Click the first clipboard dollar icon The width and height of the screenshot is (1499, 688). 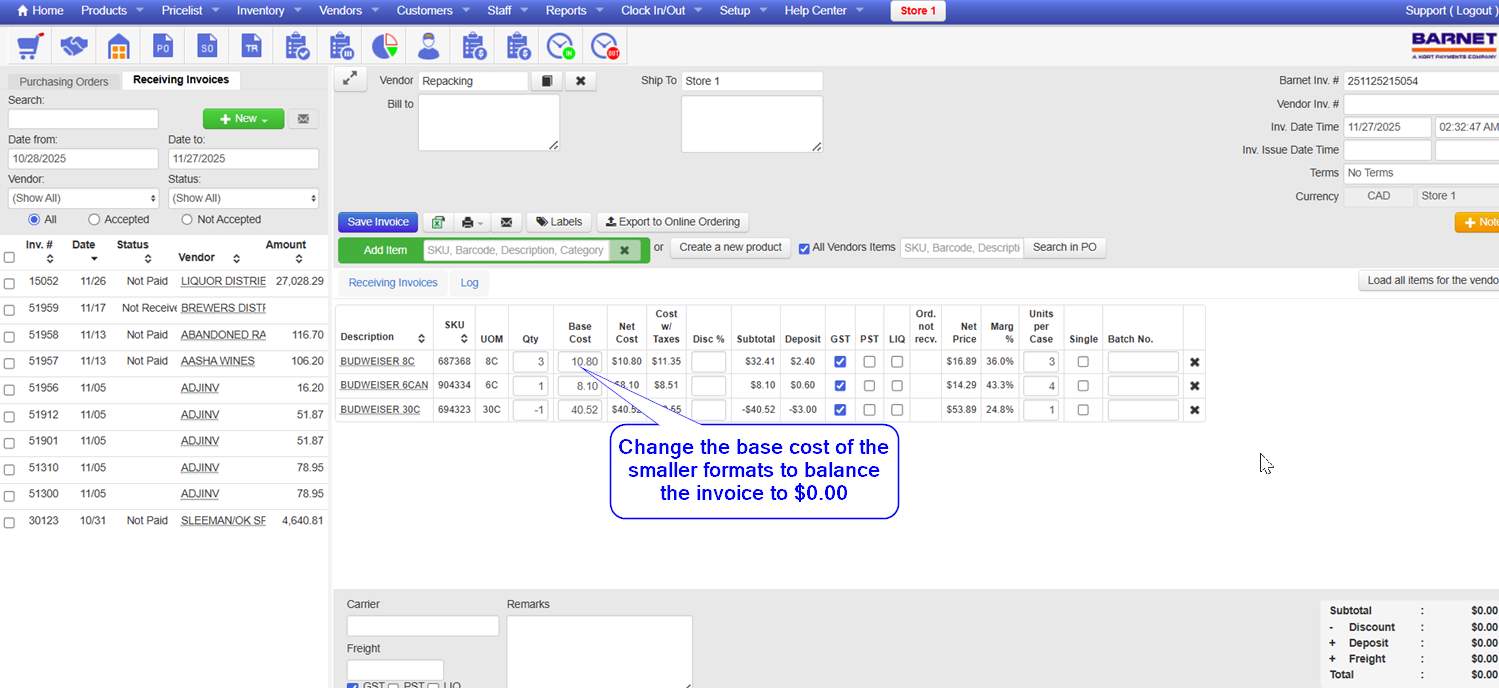[473, 46]
